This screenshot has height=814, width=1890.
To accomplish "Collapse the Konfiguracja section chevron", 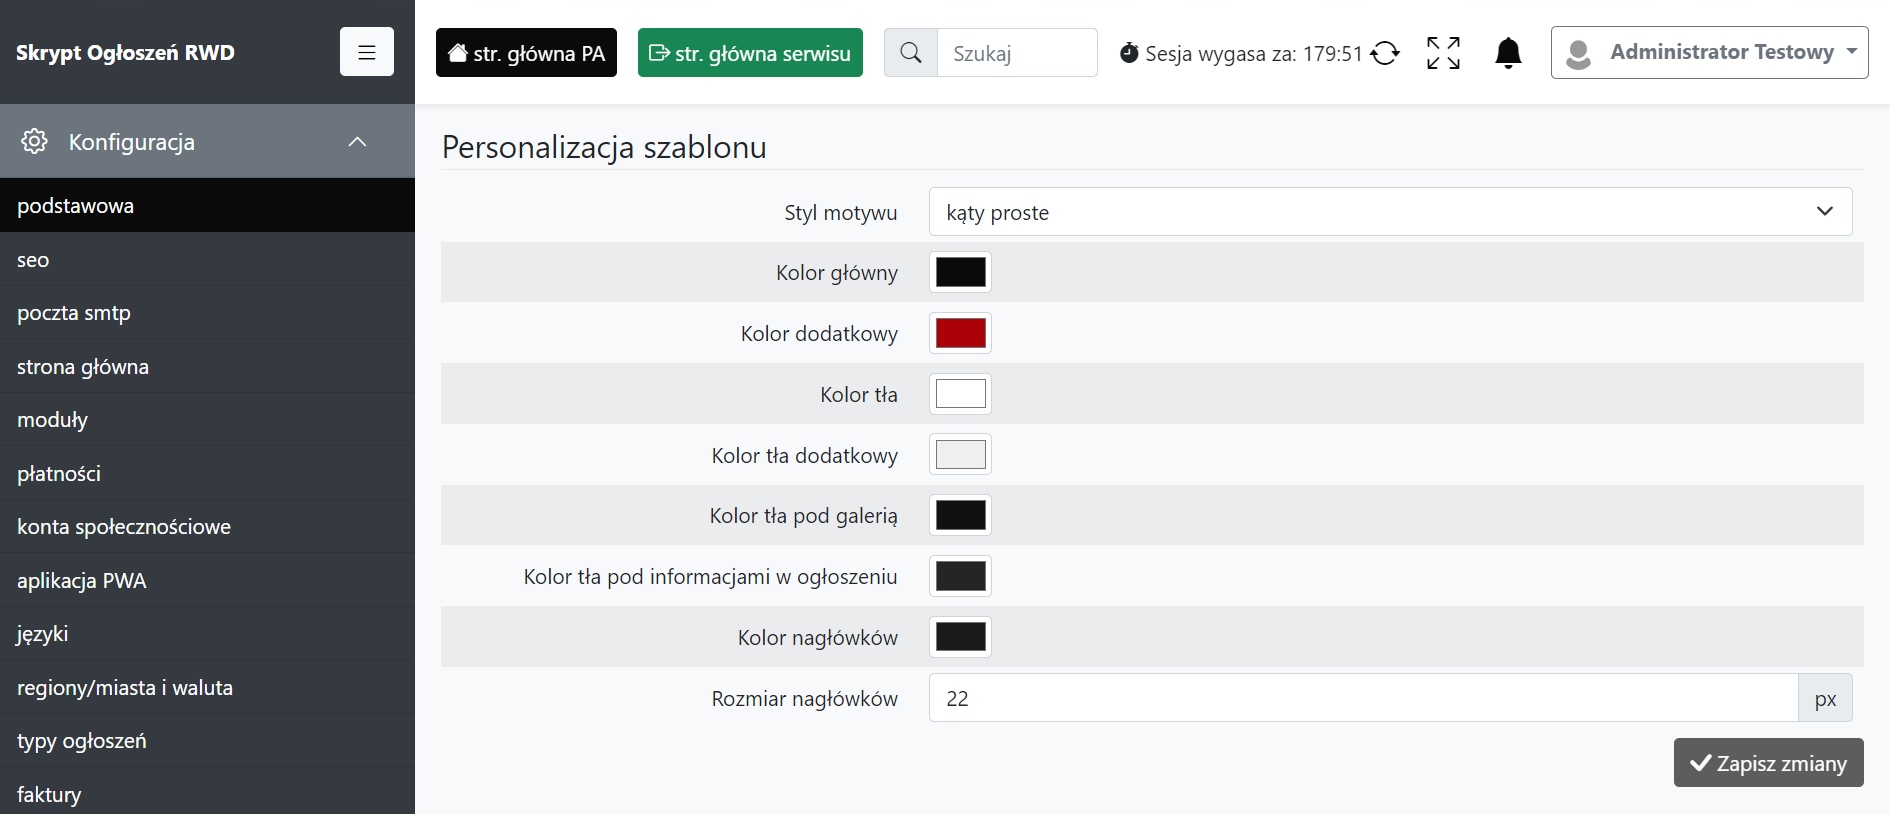I will click(x=357, y=142).
